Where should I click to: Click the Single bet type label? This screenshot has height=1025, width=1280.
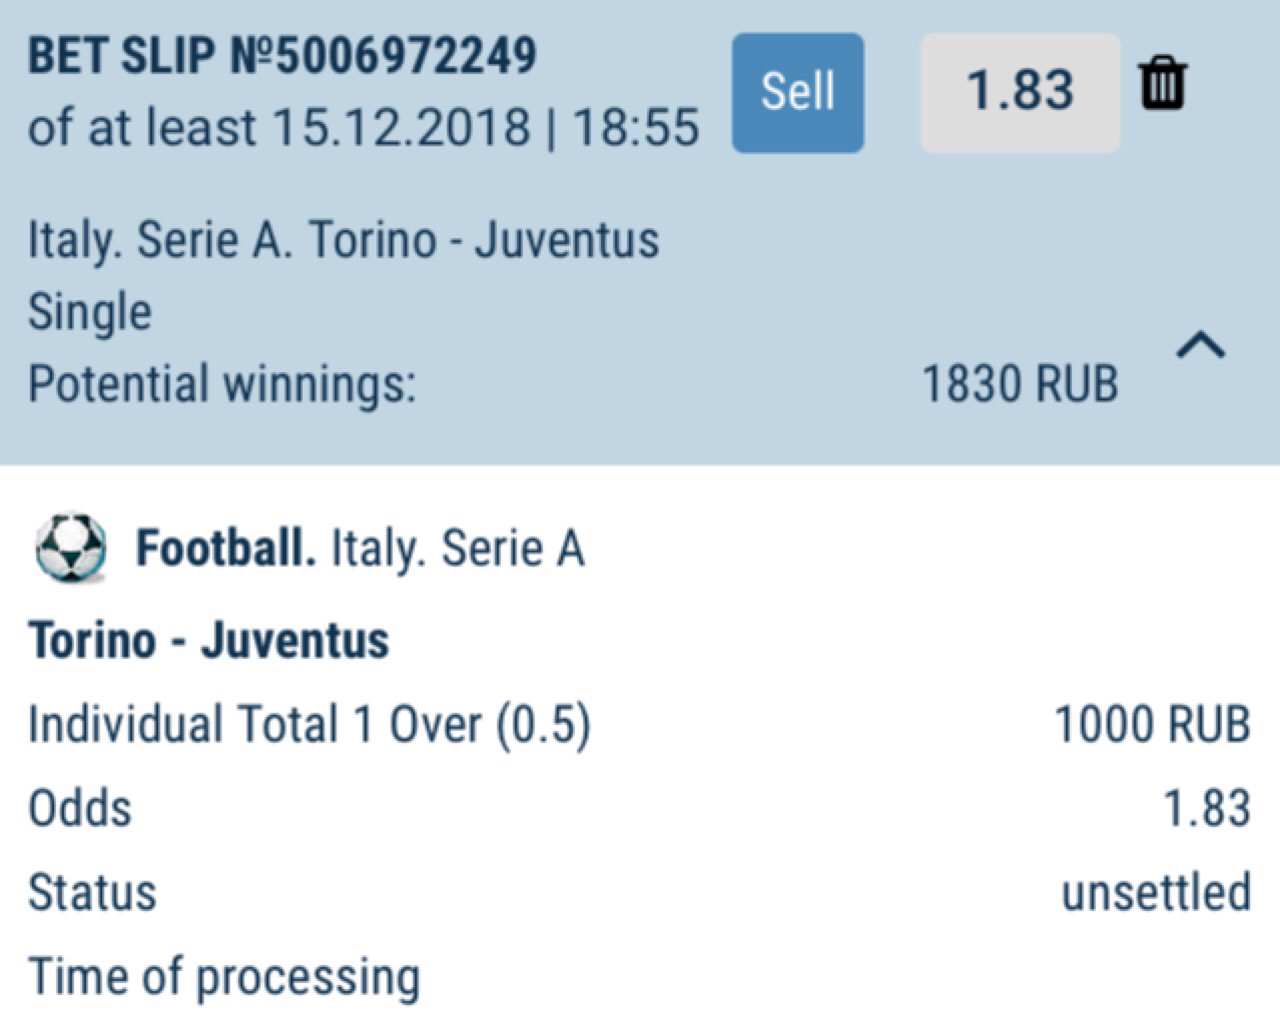click(90, 312)
